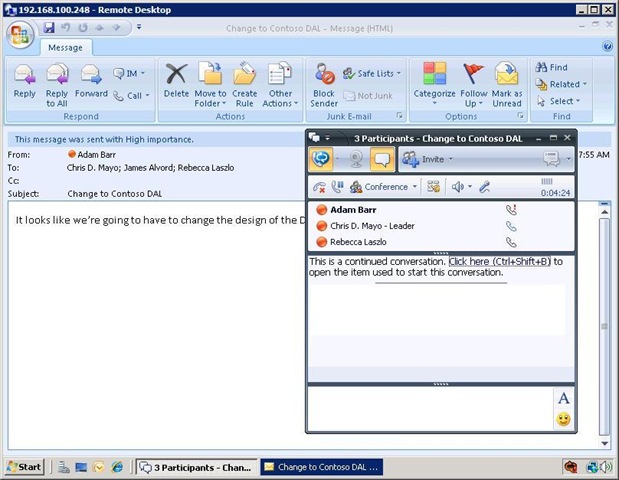This screenshot has height=480, width=619.
Task: Click the message body scrollbar down arrow
Action: pyautogui.click(x=604, y=443)
